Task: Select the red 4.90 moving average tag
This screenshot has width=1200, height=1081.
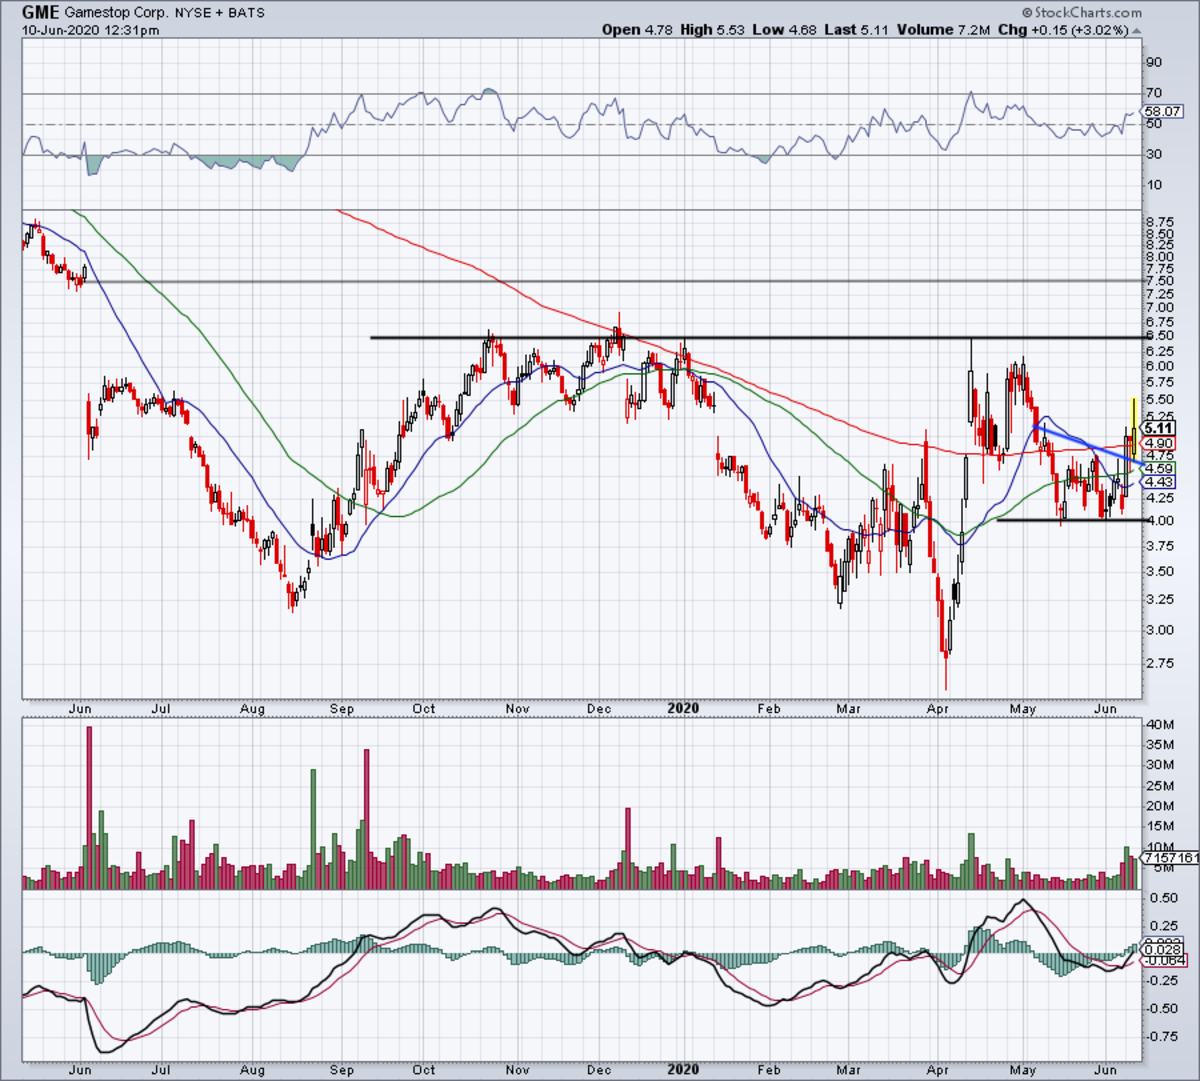Action: click(1160, 443)
